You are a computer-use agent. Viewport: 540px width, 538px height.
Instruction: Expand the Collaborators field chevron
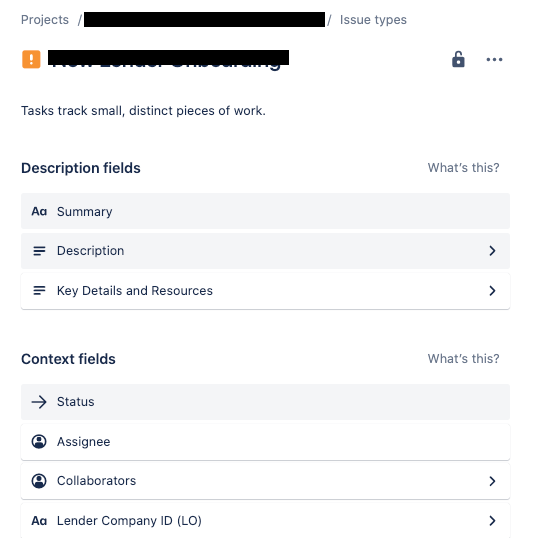[x=492, y=481]
